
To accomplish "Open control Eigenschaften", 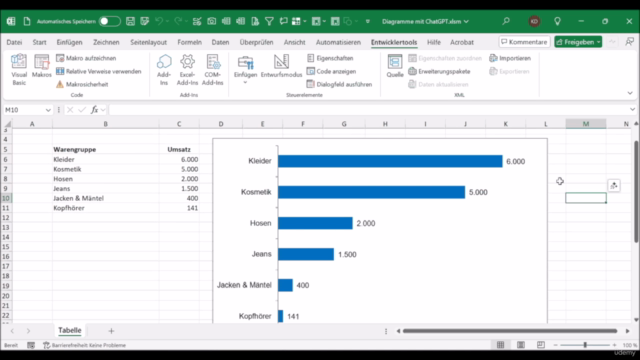I will (330, 58).
